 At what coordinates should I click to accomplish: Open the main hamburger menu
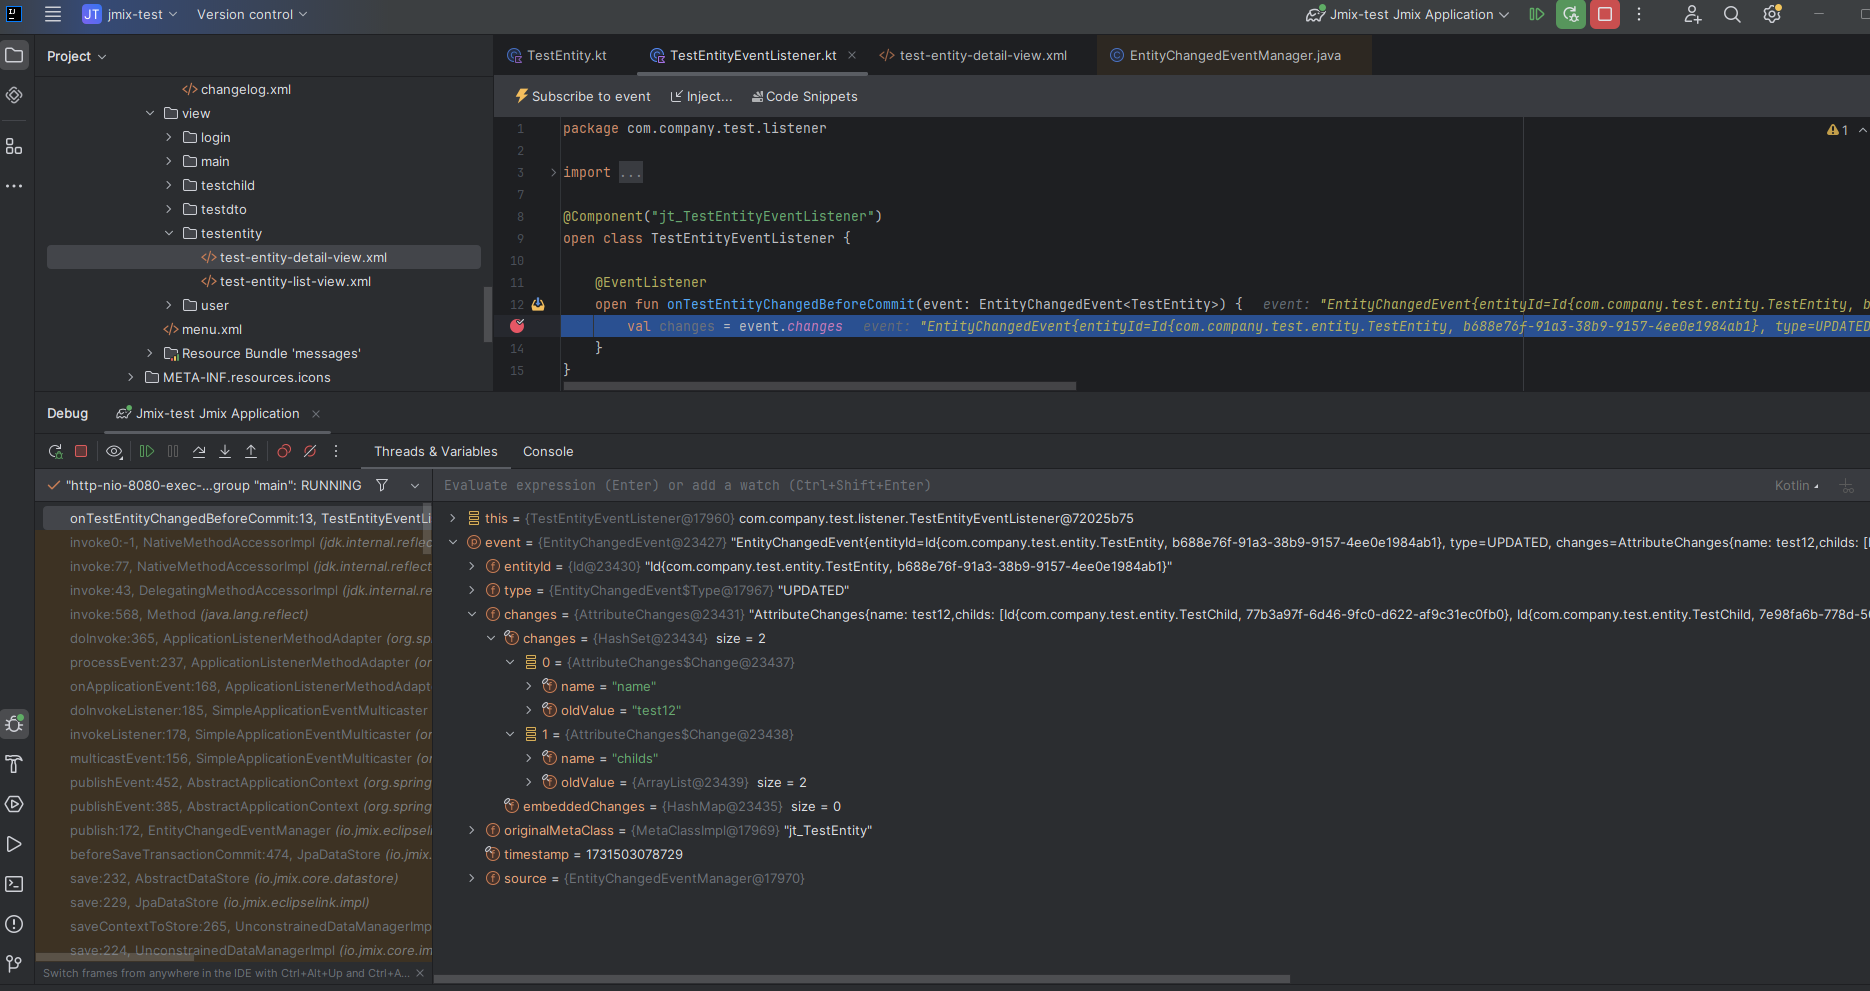53,14
